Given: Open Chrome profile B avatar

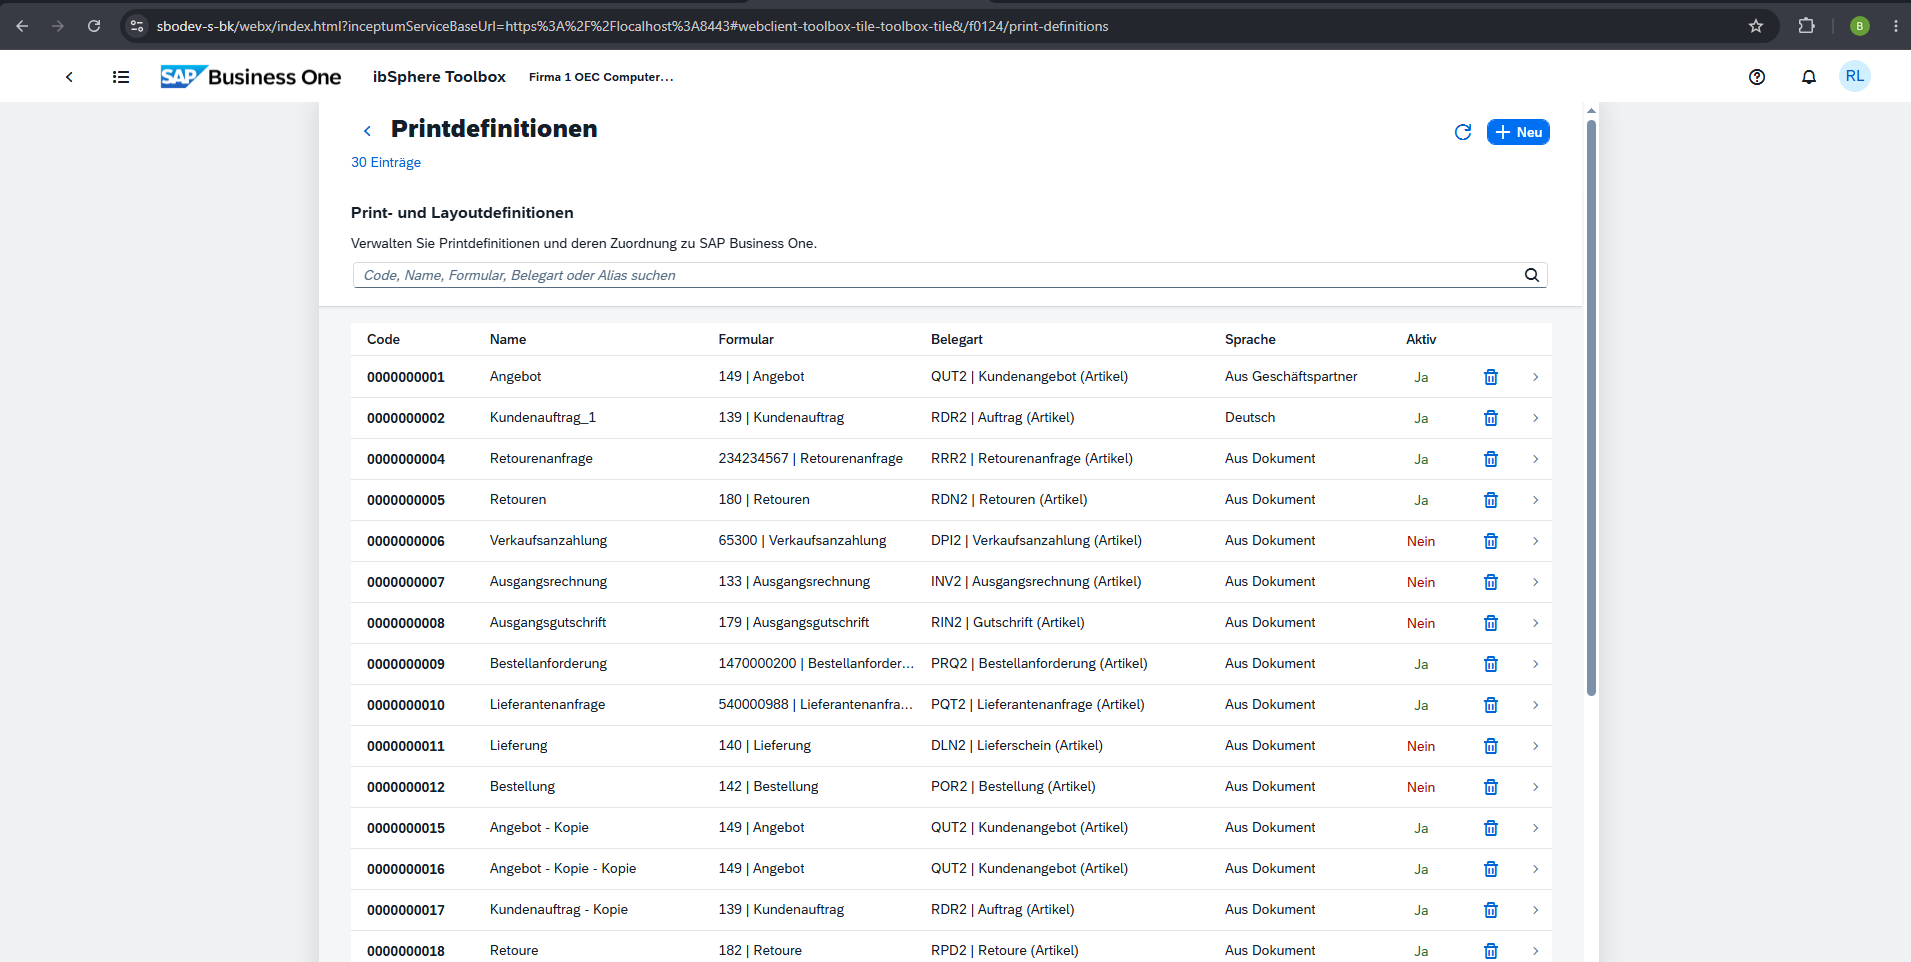Looking at the screenshot, I should (x=1859, y=26).
